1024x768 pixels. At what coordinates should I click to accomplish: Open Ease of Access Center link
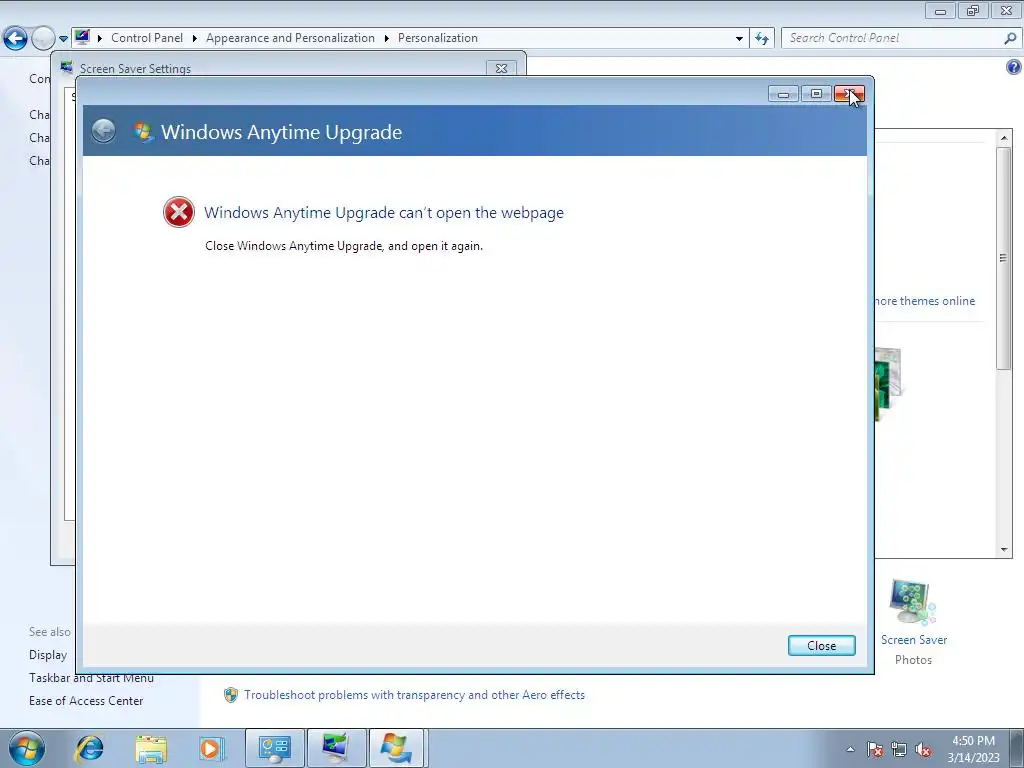coord(86,701)
